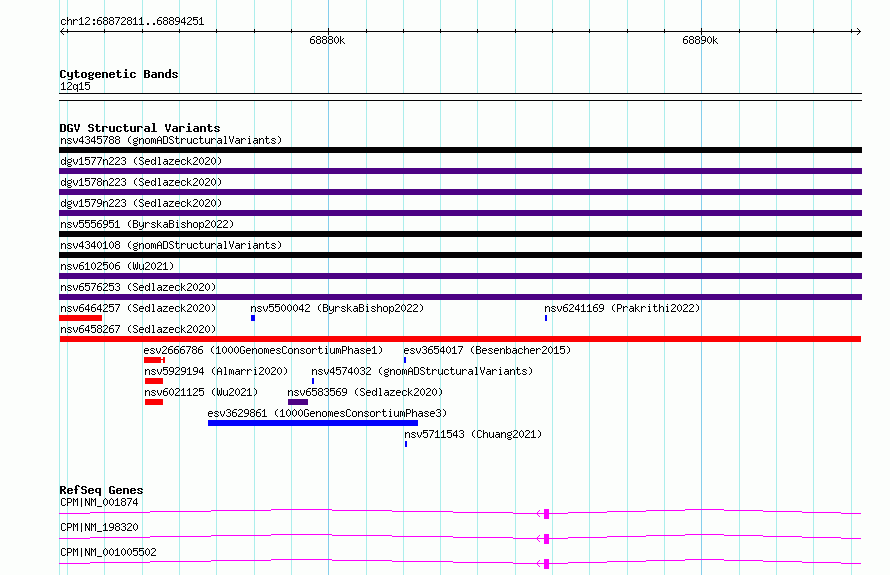The height and width of the screenshot is (575, 890).
Task: Click the ruler's right scroll arrow
Action: [858, 31]
